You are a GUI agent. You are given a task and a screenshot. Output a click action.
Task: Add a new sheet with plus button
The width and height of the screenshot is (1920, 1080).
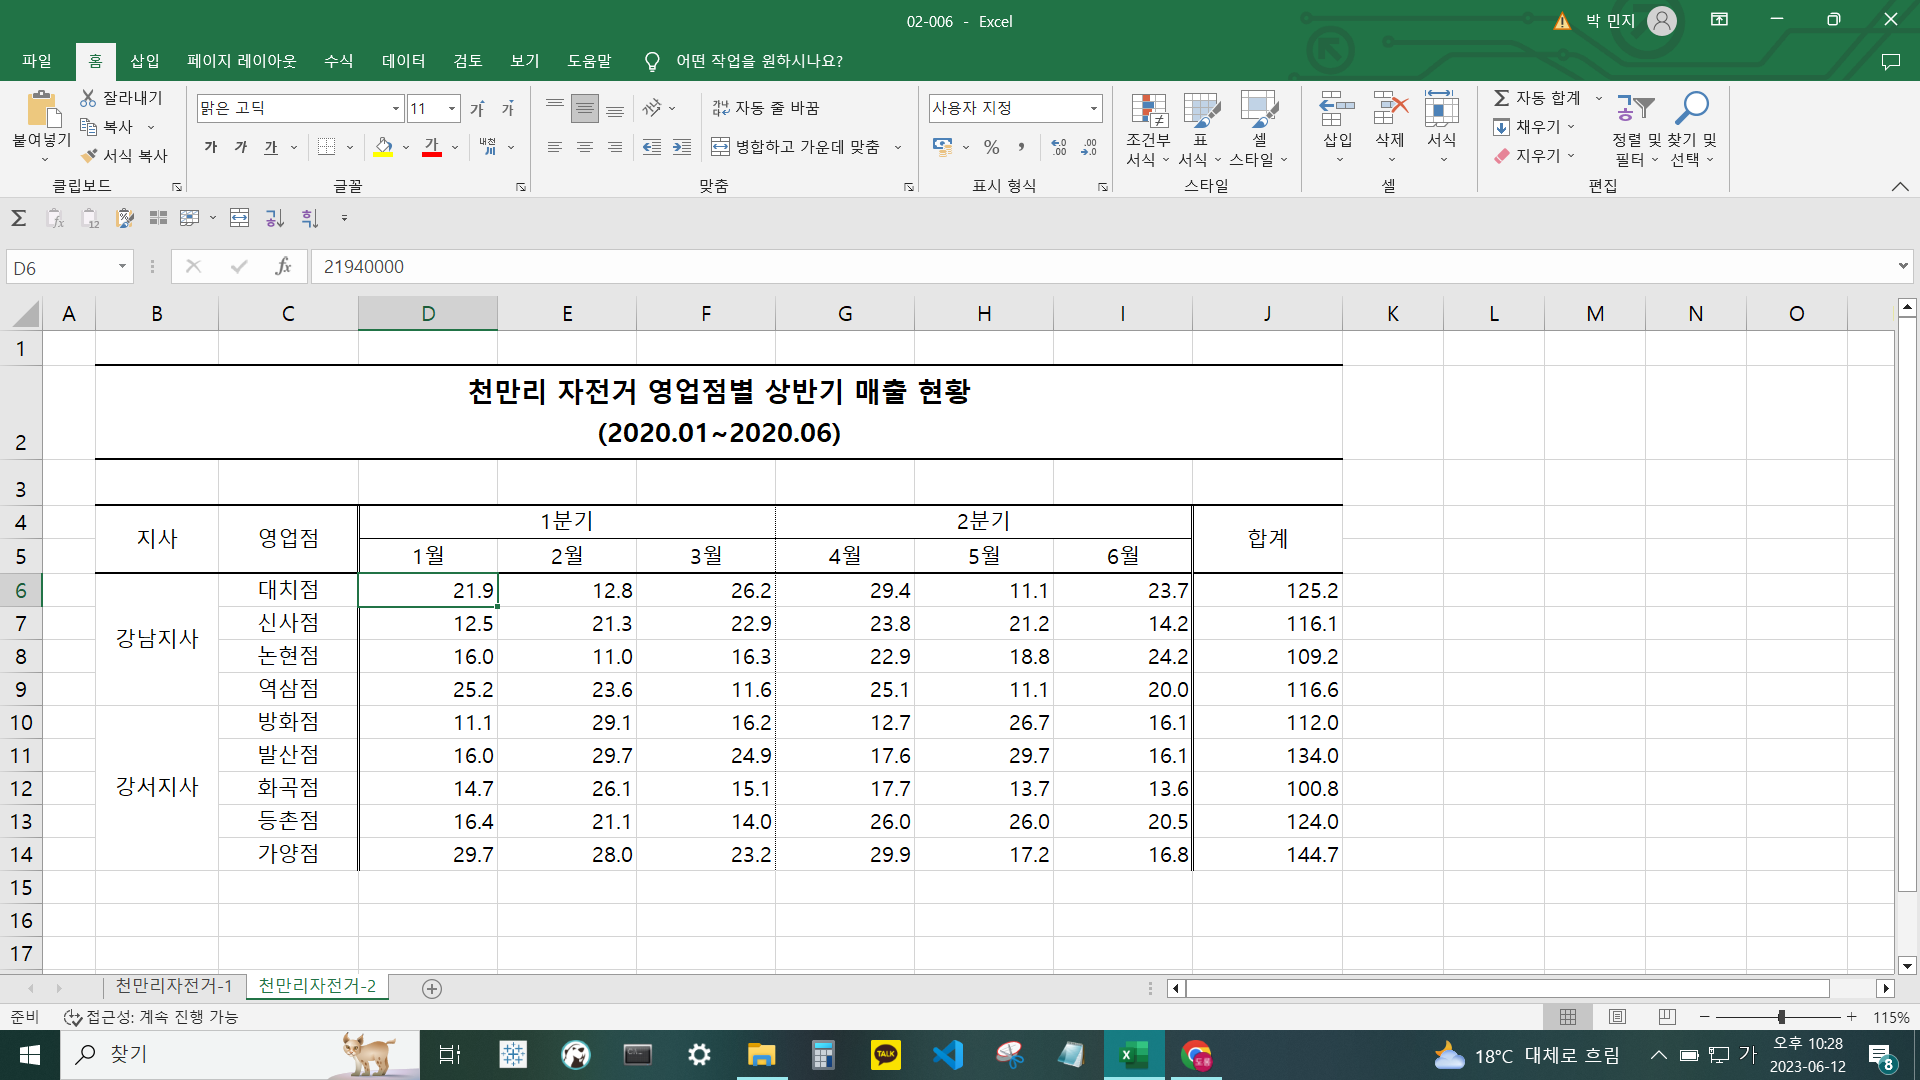click(432, 988)
